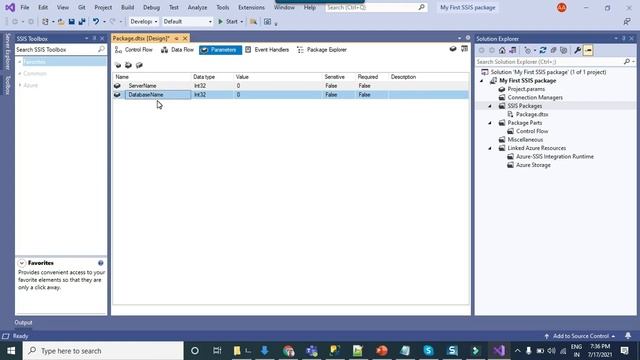Click the SSIS Toolbox icon at designer top right
Image resolution: width=640 pixels, height=360 pixels.
pyautogui.click(x=464, y=49)
